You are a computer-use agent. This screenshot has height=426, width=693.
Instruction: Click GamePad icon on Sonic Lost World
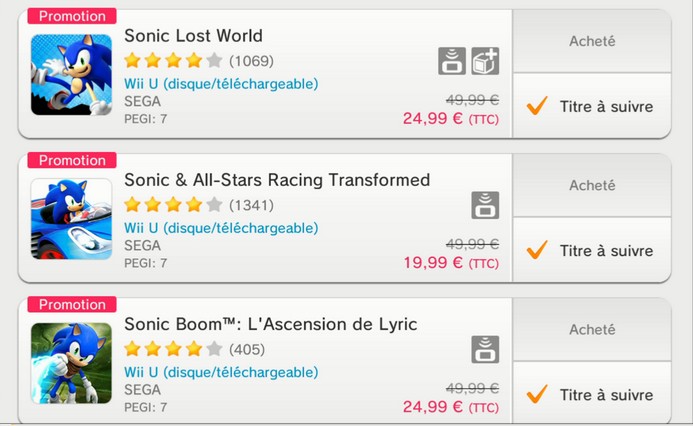(x=452, y=61)
